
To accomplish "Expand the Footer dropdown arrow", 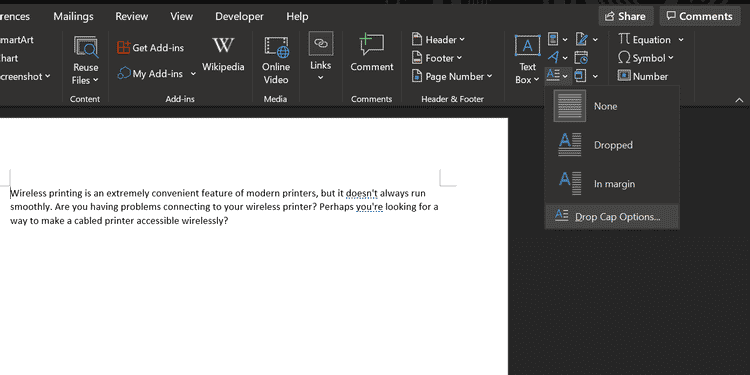I will tap(459, 58).
